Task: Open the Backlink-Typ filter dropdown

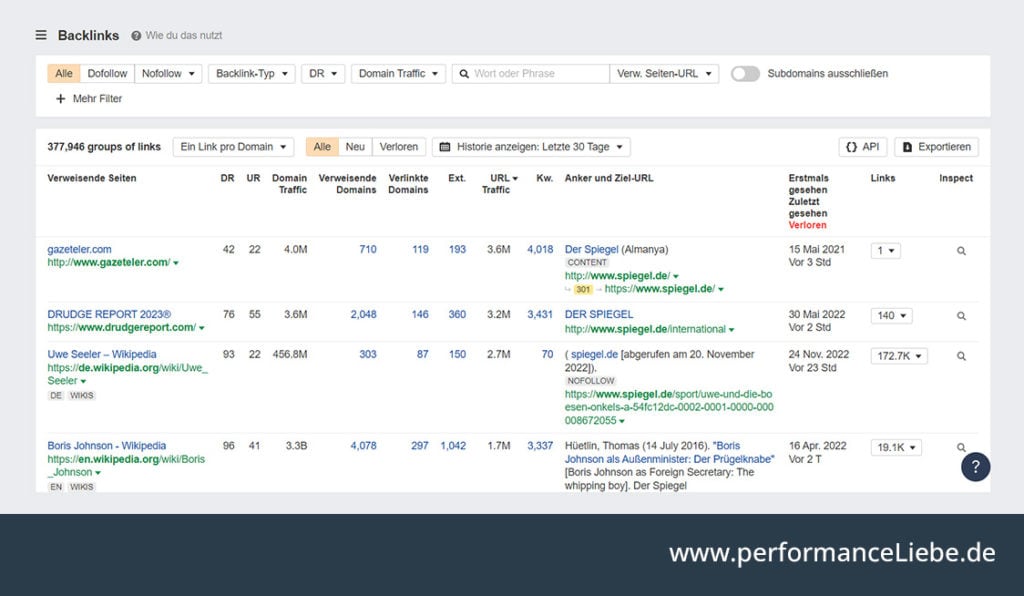Action: click(x=252, y=74)
